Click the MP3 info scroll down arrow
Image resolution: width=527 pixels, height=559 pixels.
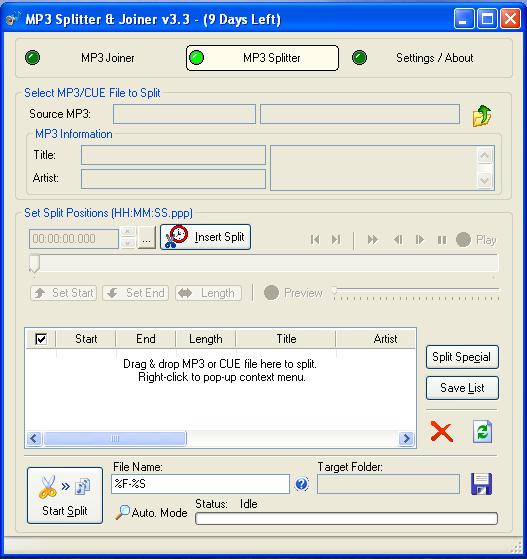pyautogui.click(x=485, y=180)
